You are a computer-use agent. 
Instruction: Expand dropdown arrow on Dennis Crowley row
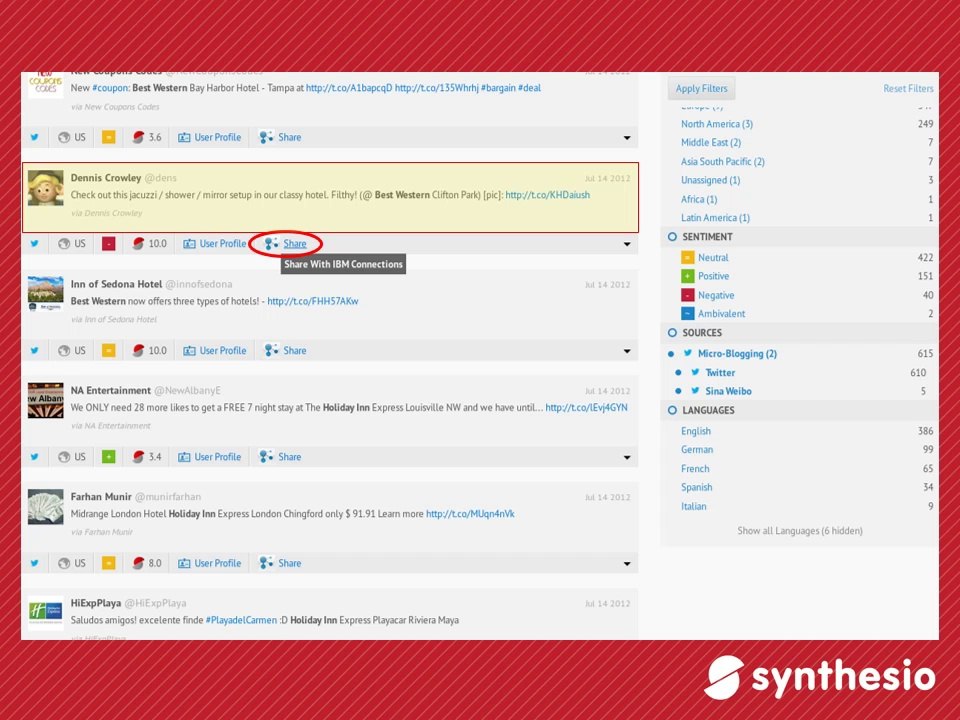click(x=627, y=244)
